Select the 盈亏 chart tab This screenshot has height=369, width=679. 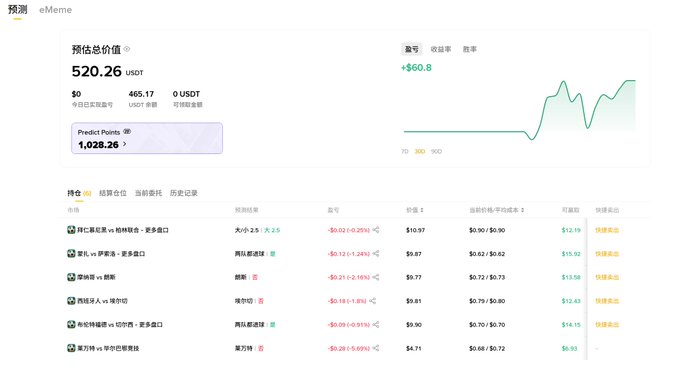point(411,49)
